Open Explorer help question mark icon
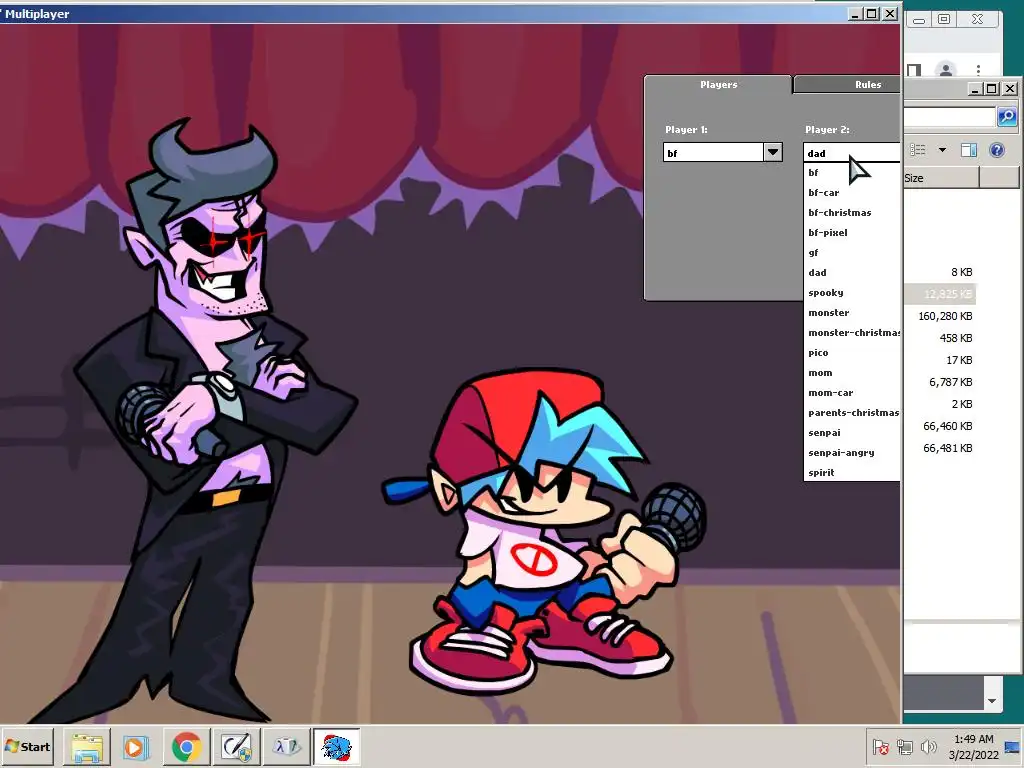 pyautogui.click(x=997, y=150)
